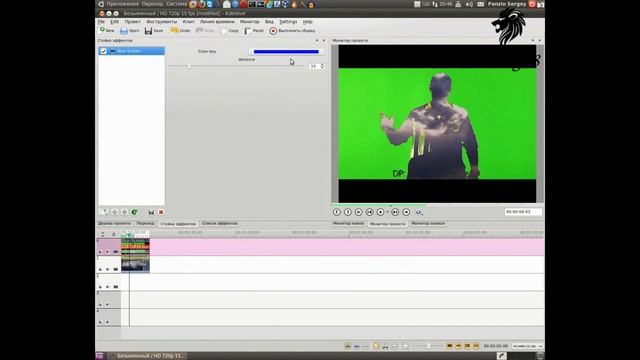The width and height of the screenshot is (640, 360).
Task: Copy the selection using the Copy button
Action: [230, 31]
